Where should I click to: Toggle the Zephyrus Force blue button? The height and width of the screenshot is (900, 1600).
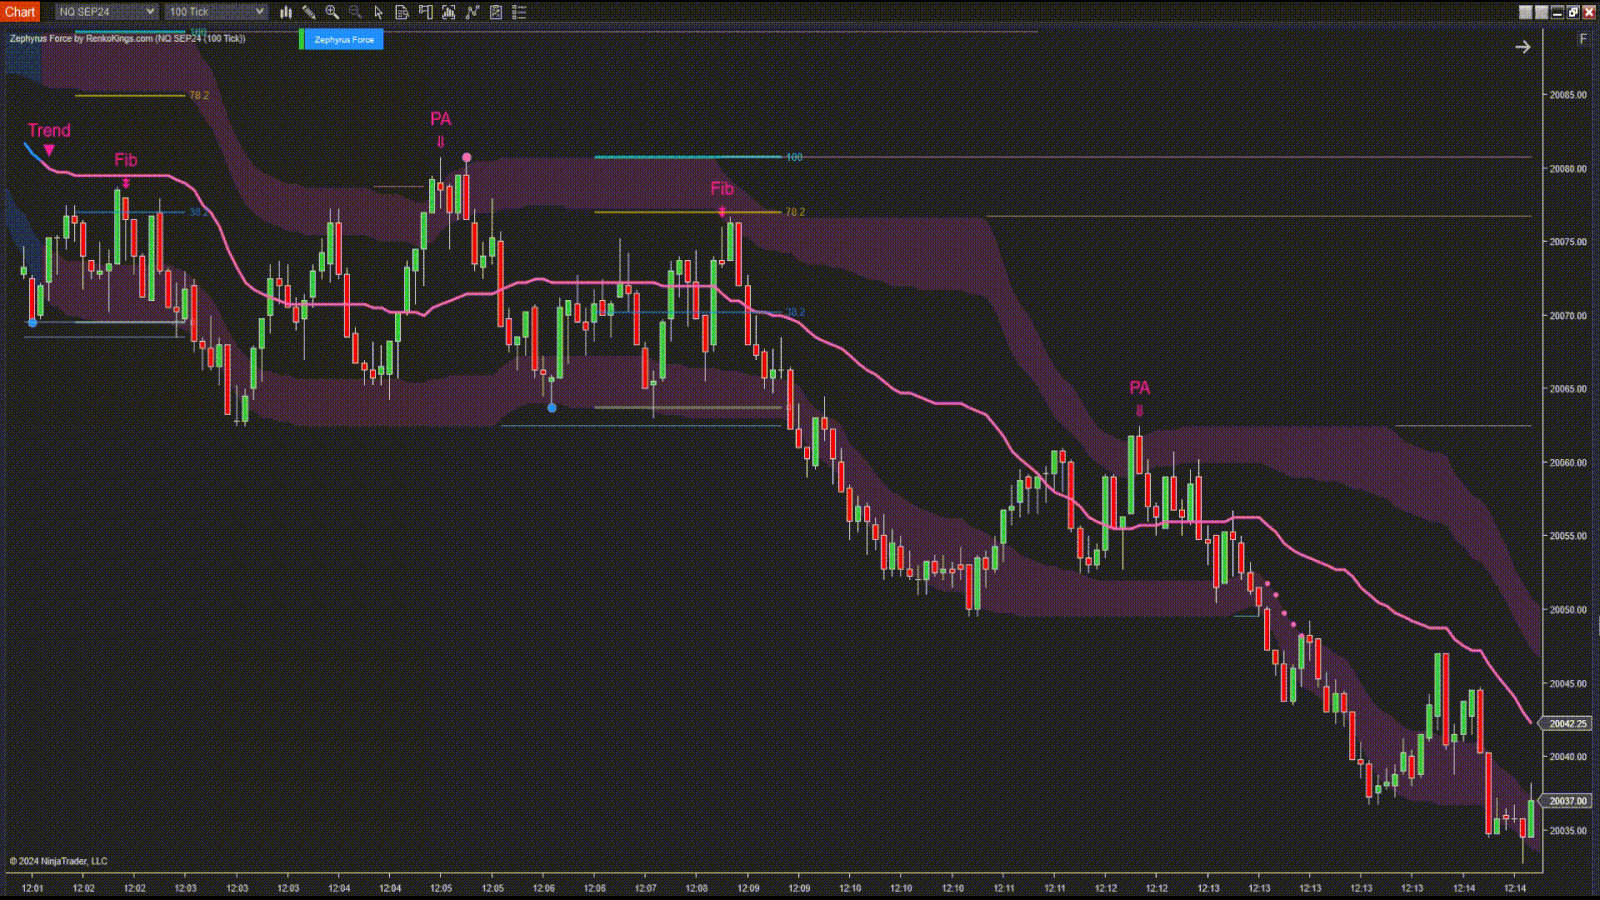point(343,40)
